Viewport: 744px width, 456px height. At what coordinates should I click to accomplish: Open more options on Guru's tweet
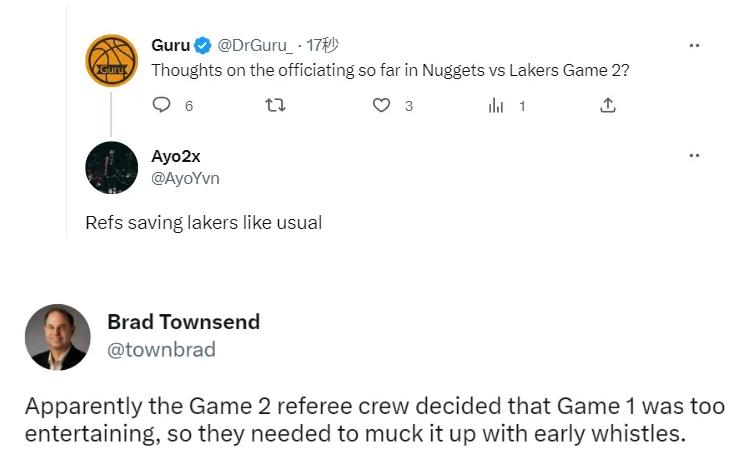click(694, 45)
